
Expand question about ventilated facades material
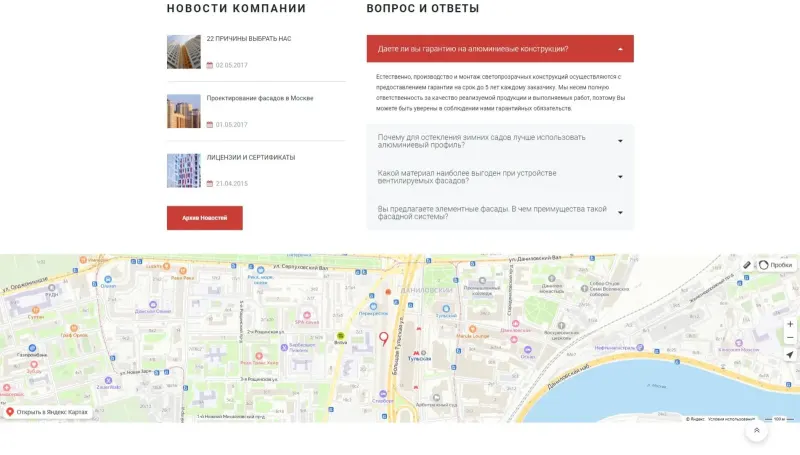tap(500, 176)
